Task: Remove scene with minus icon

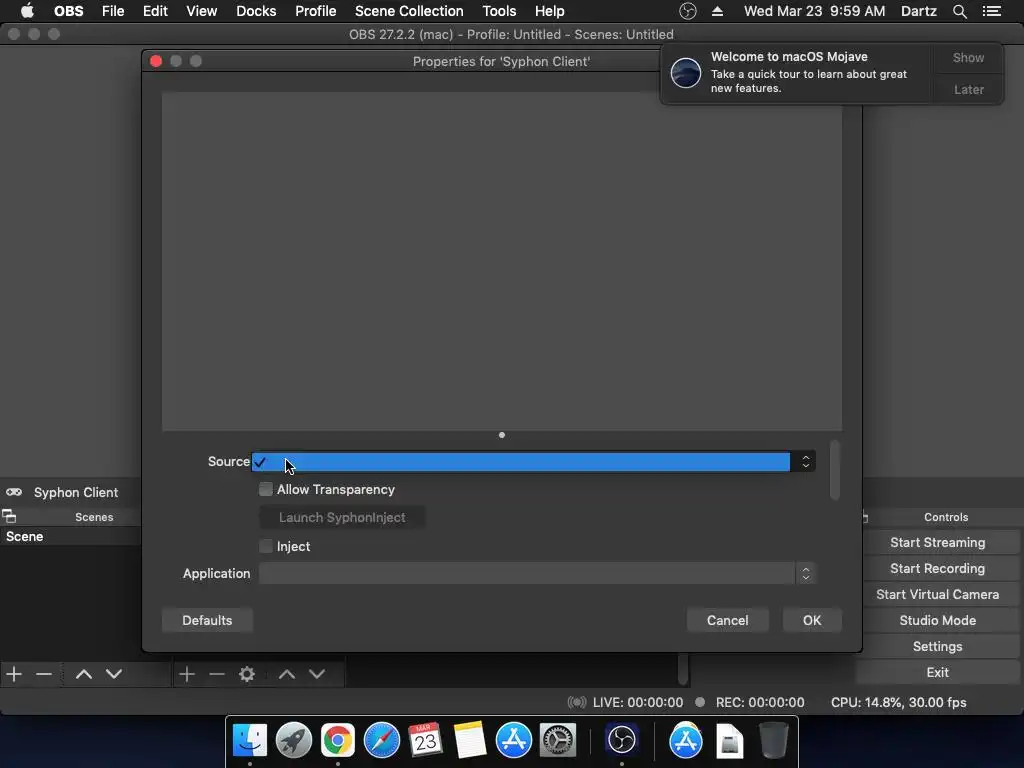Action: tap(44, 673)
